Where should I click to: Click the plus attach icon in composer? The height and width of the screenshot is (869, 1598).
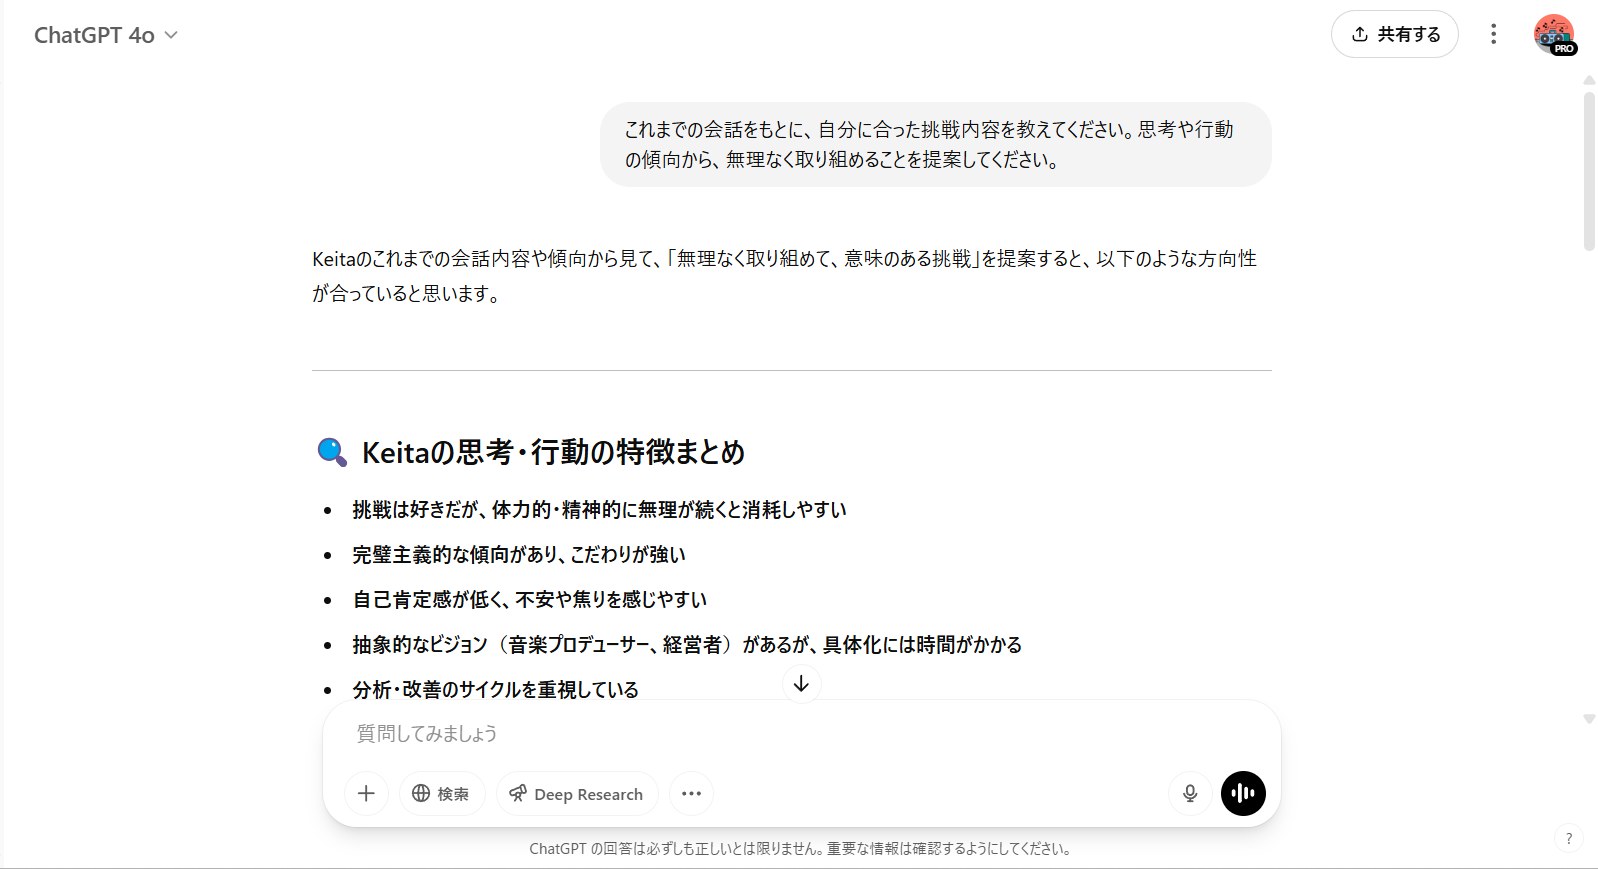[x=366, y=793]
